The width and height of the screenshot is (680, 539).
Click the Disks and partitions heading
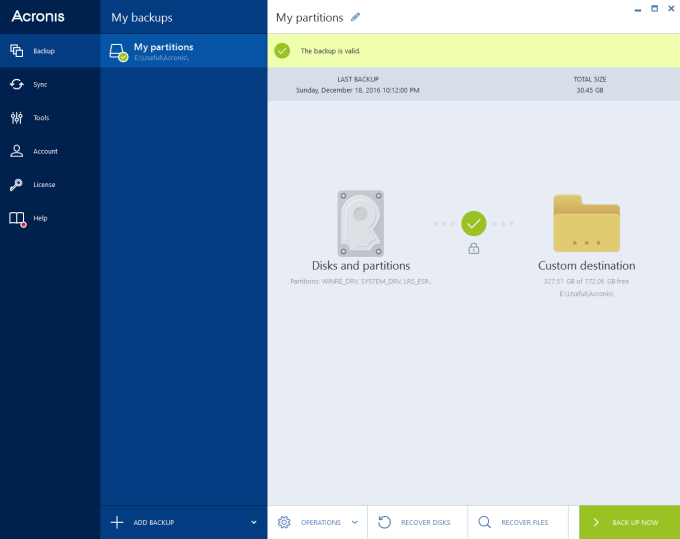point(361,265)
